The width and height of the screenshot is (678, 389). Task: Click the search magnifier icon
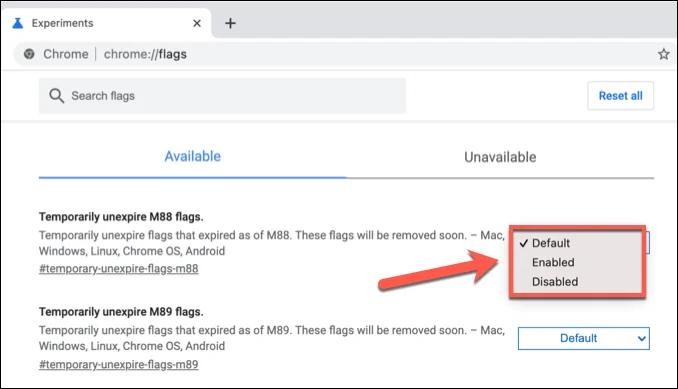pyautogui.click(x=56, y=96)
